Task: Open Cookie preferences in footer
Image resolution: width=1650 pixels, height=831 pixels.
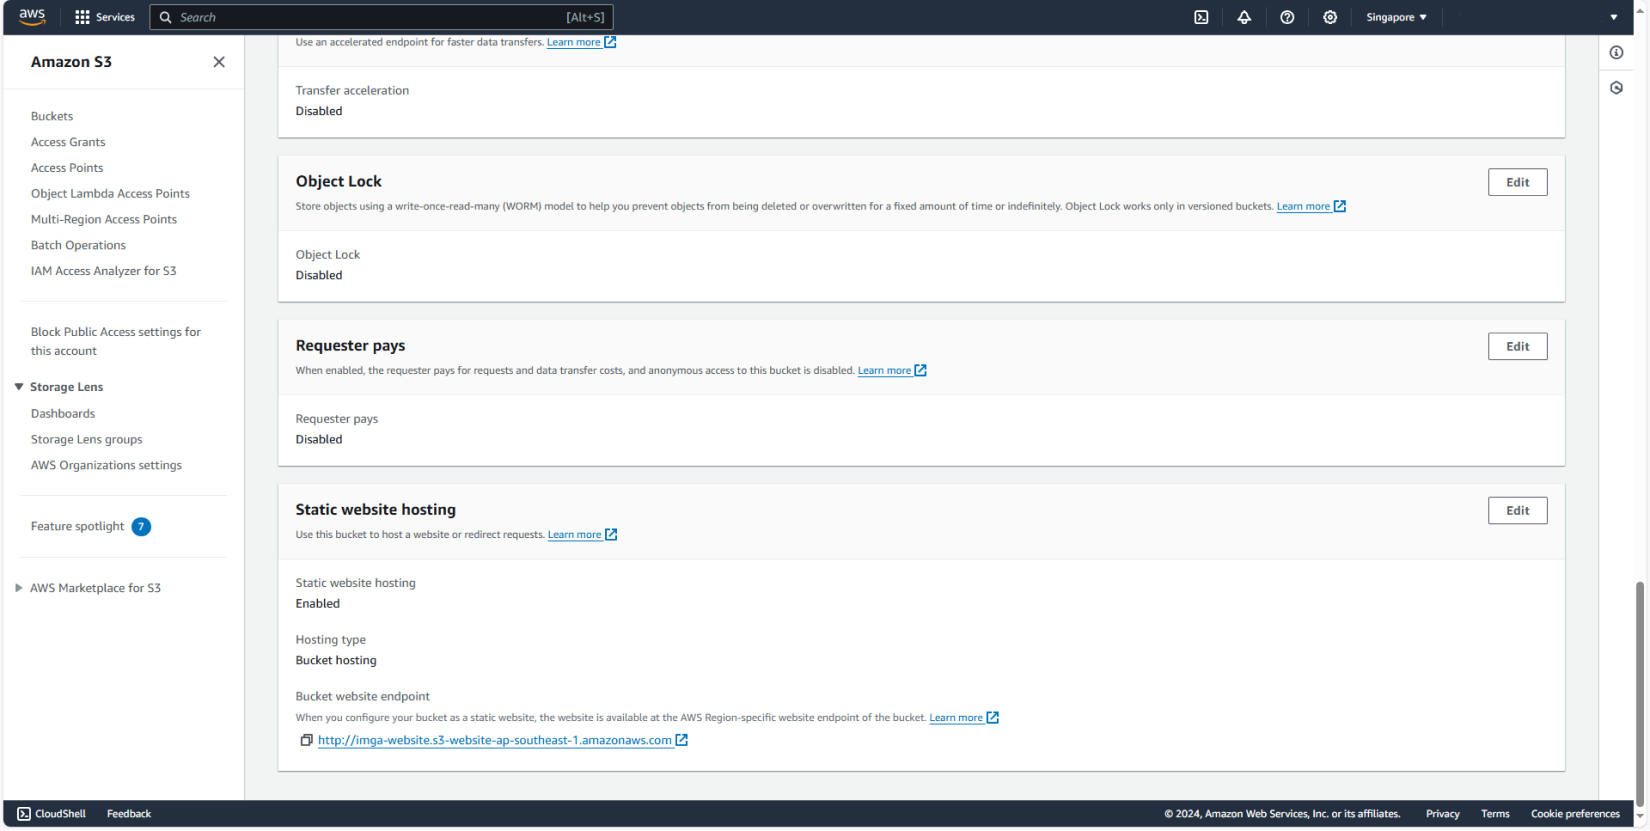Action: [x=1575, y=814]
